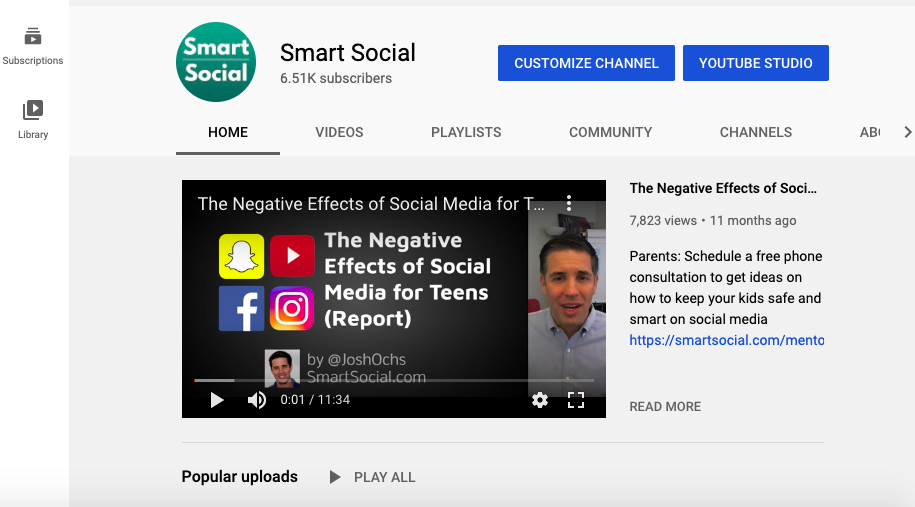Viewport: 915px width, 507px height.
Task: Click the 7,823 views text
Action: (663, 221)
